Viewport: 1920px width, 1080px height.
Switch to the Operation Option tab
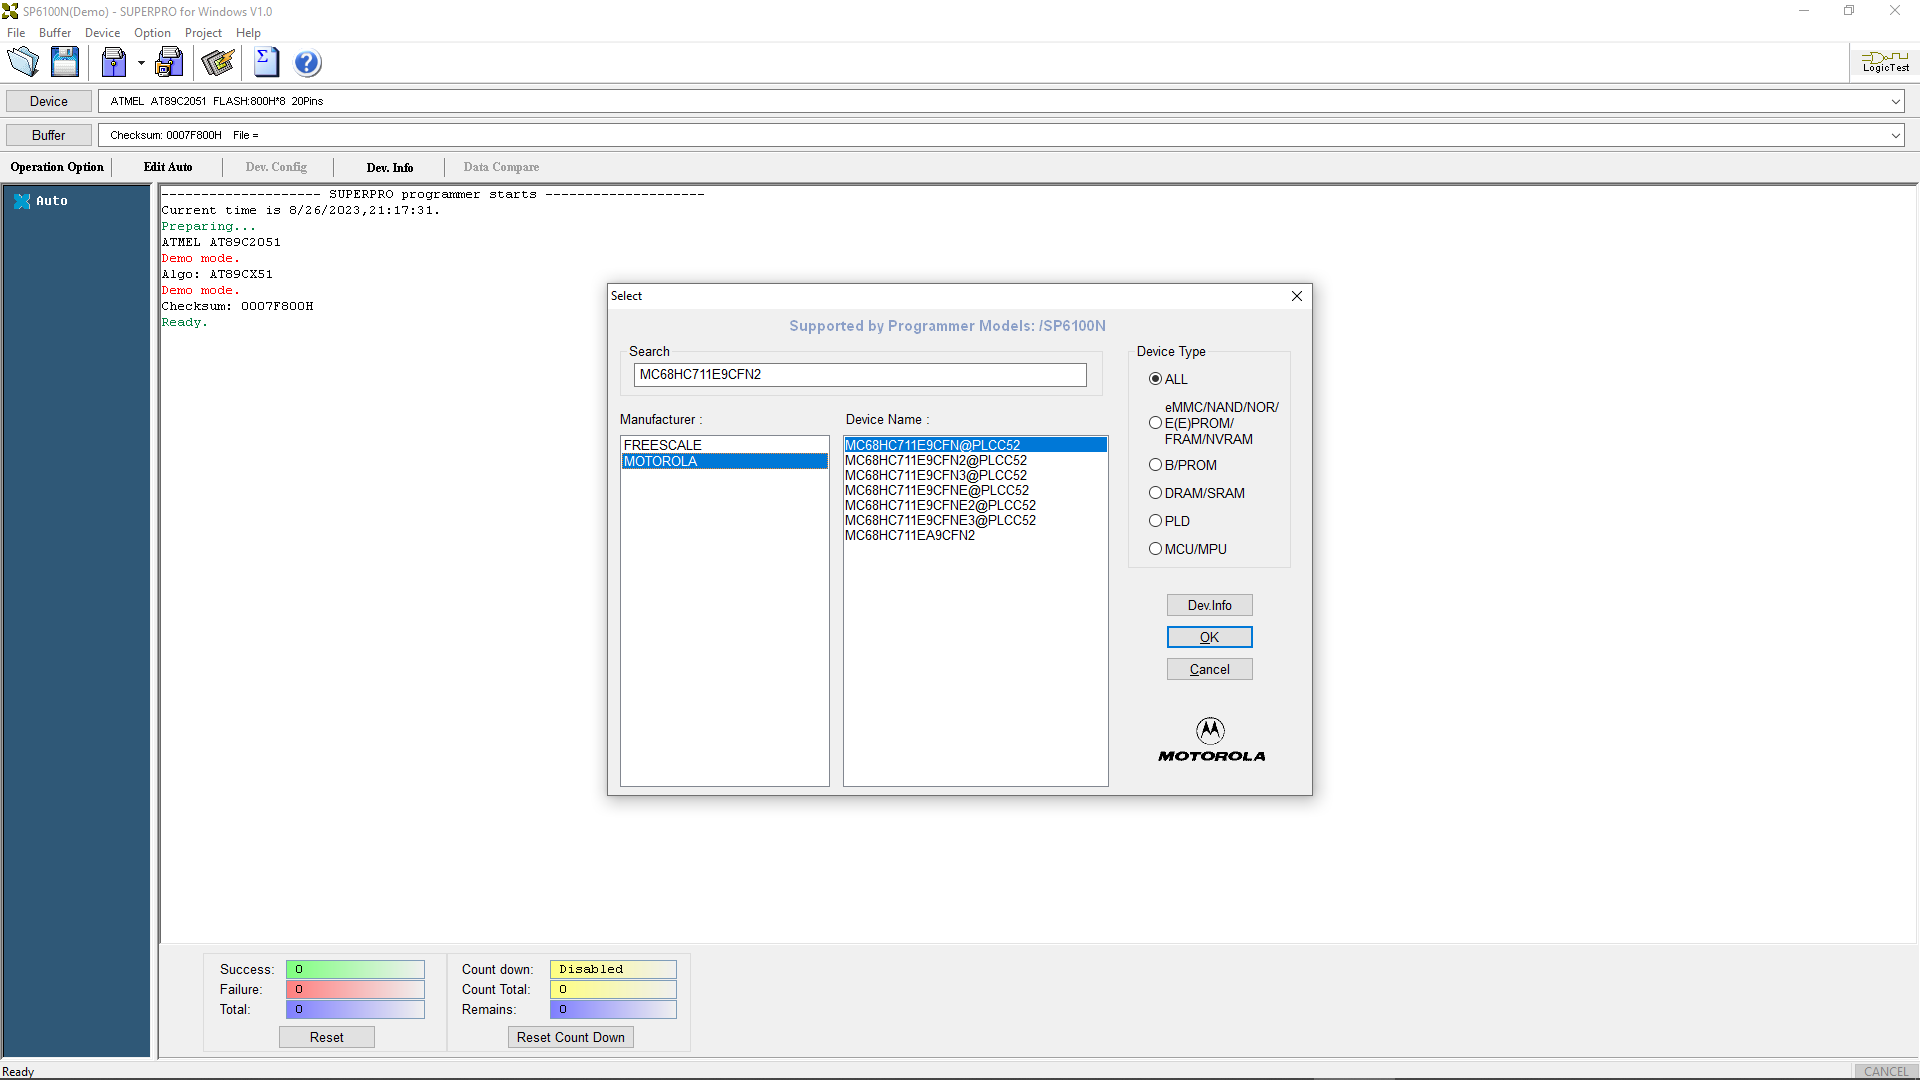coord(57,167)
